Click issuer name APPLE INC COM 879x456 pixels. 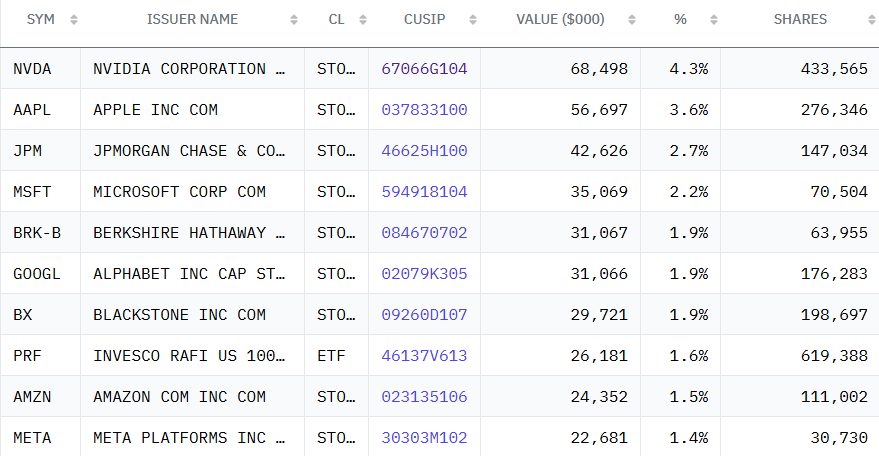(x=155, y=109)
